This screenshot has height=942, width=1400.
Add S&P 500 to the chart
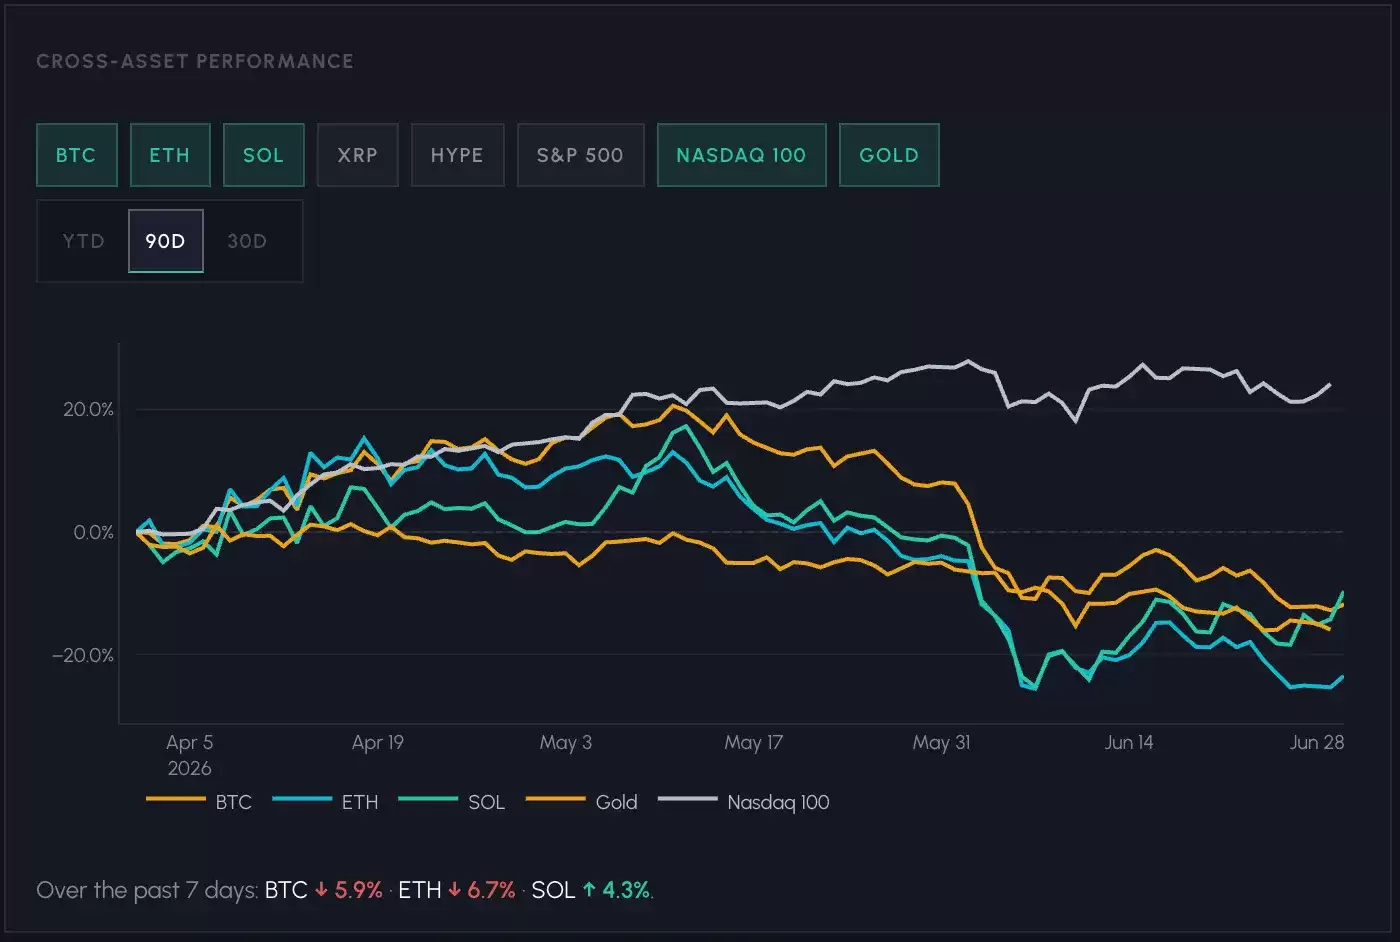(580, 155)
